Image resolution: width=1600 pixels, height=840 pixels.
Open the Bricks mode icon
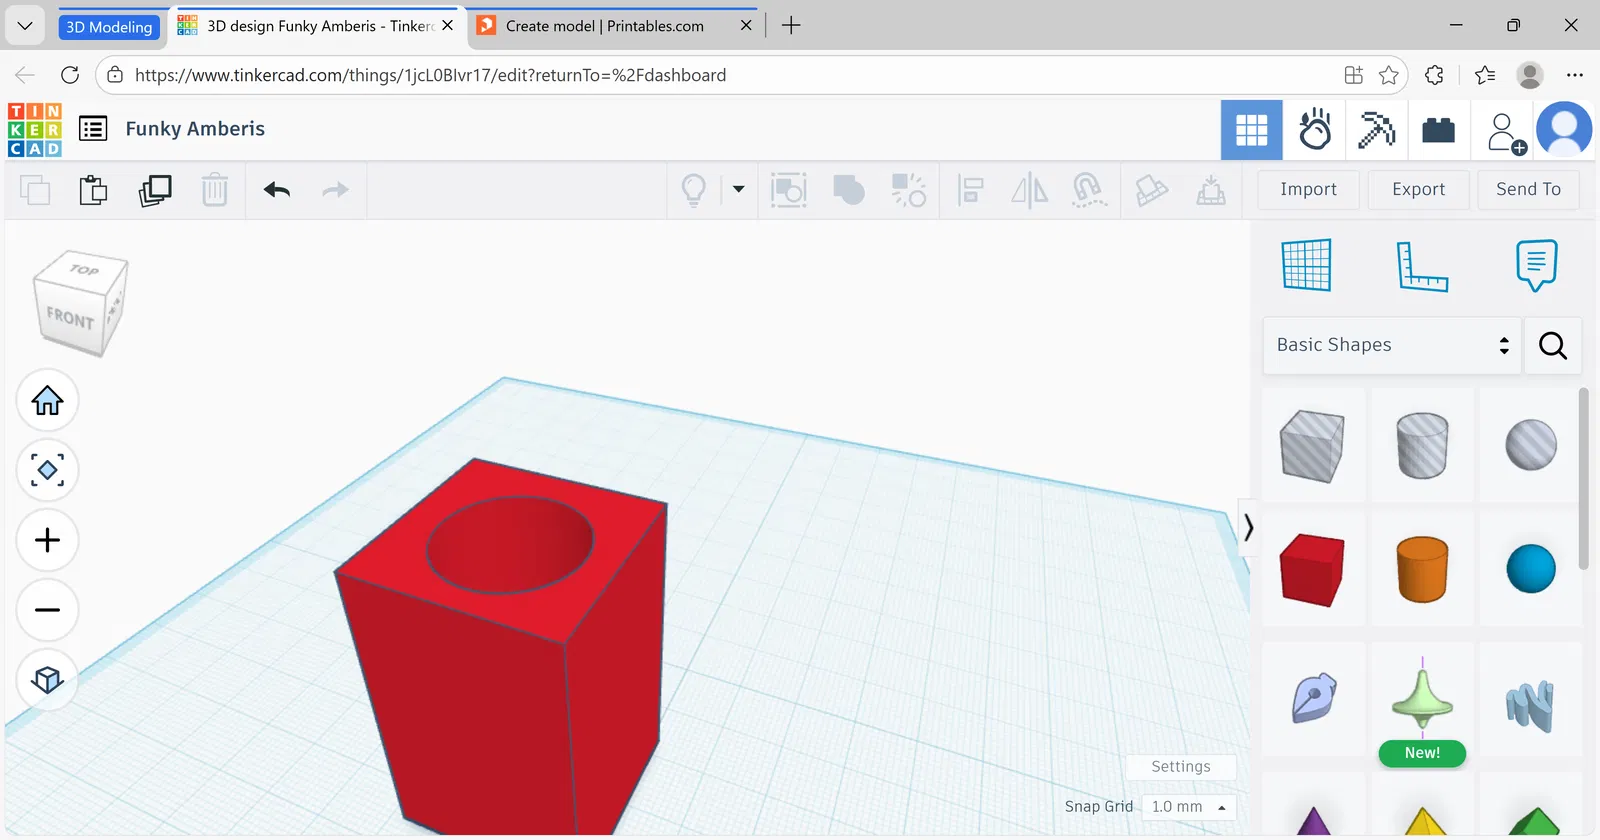click(x=1438, y=130)
